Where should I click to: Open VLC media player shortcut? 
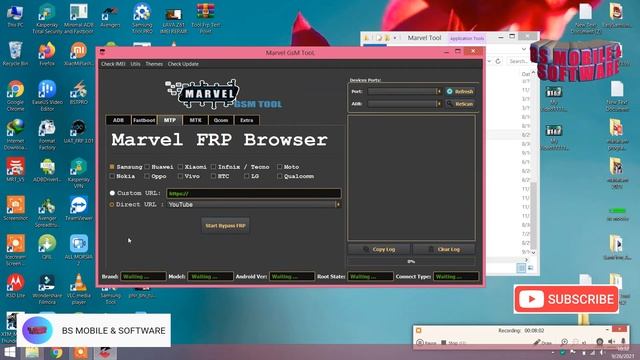[x=78, y=289]
